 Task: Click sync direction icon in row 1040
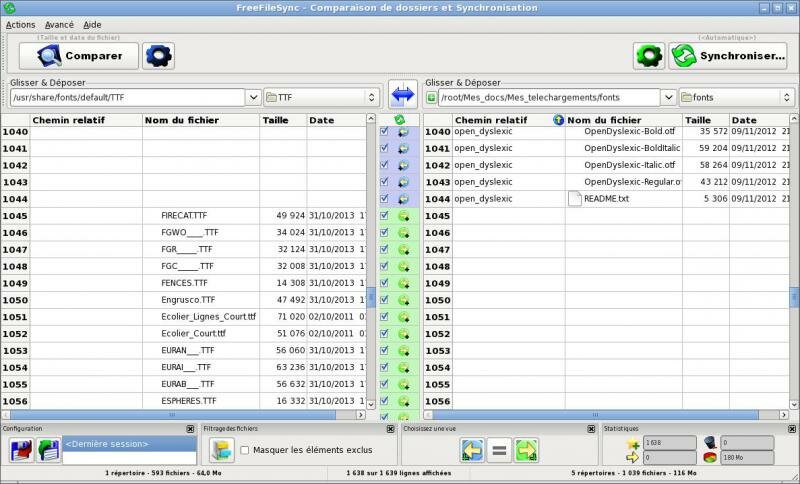[x=403, y=132]
